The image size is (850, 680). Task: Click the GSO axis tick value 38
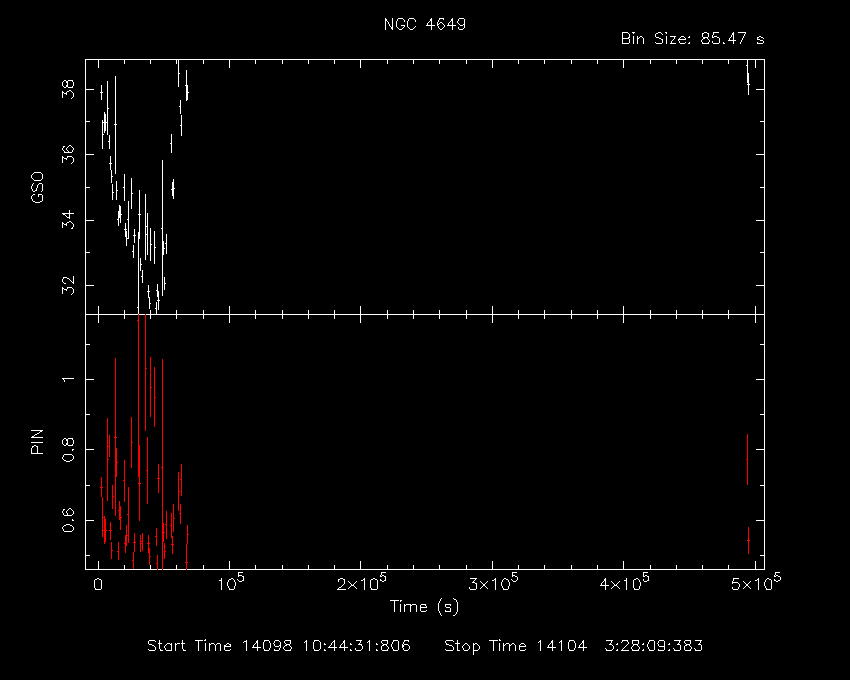click(69, 89)
